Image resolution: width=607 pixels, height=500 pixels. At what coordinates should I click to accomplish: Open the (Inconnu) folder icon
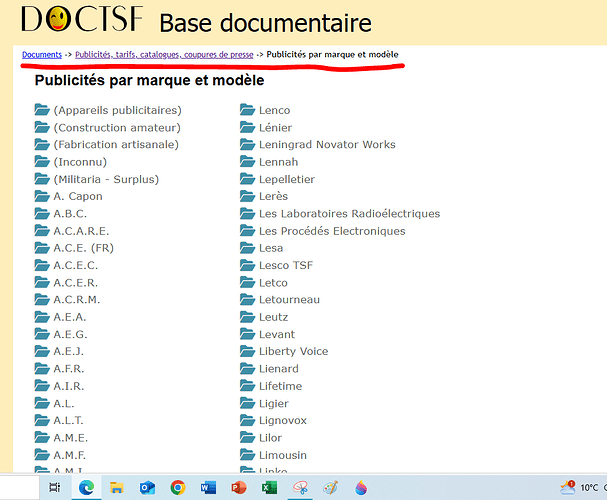tap(42, 161)
